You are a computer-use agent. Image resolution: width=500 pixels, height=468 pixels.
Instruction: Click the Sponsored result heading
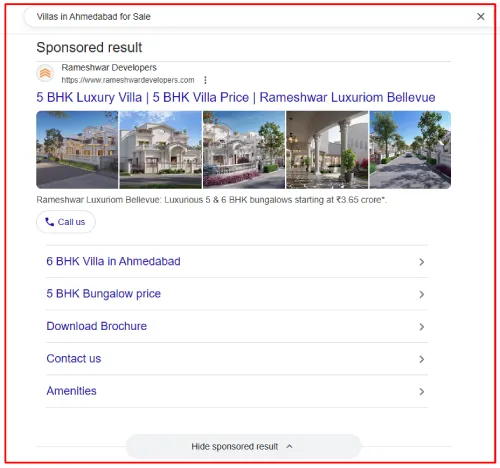tap(89, 47)
